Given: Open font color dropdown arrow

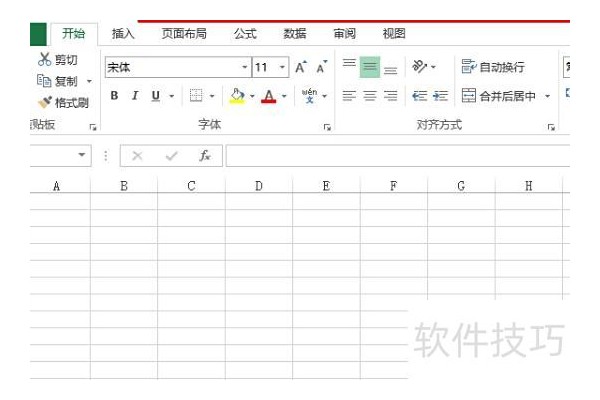Looking at the screenshot, I should [284, 96].
